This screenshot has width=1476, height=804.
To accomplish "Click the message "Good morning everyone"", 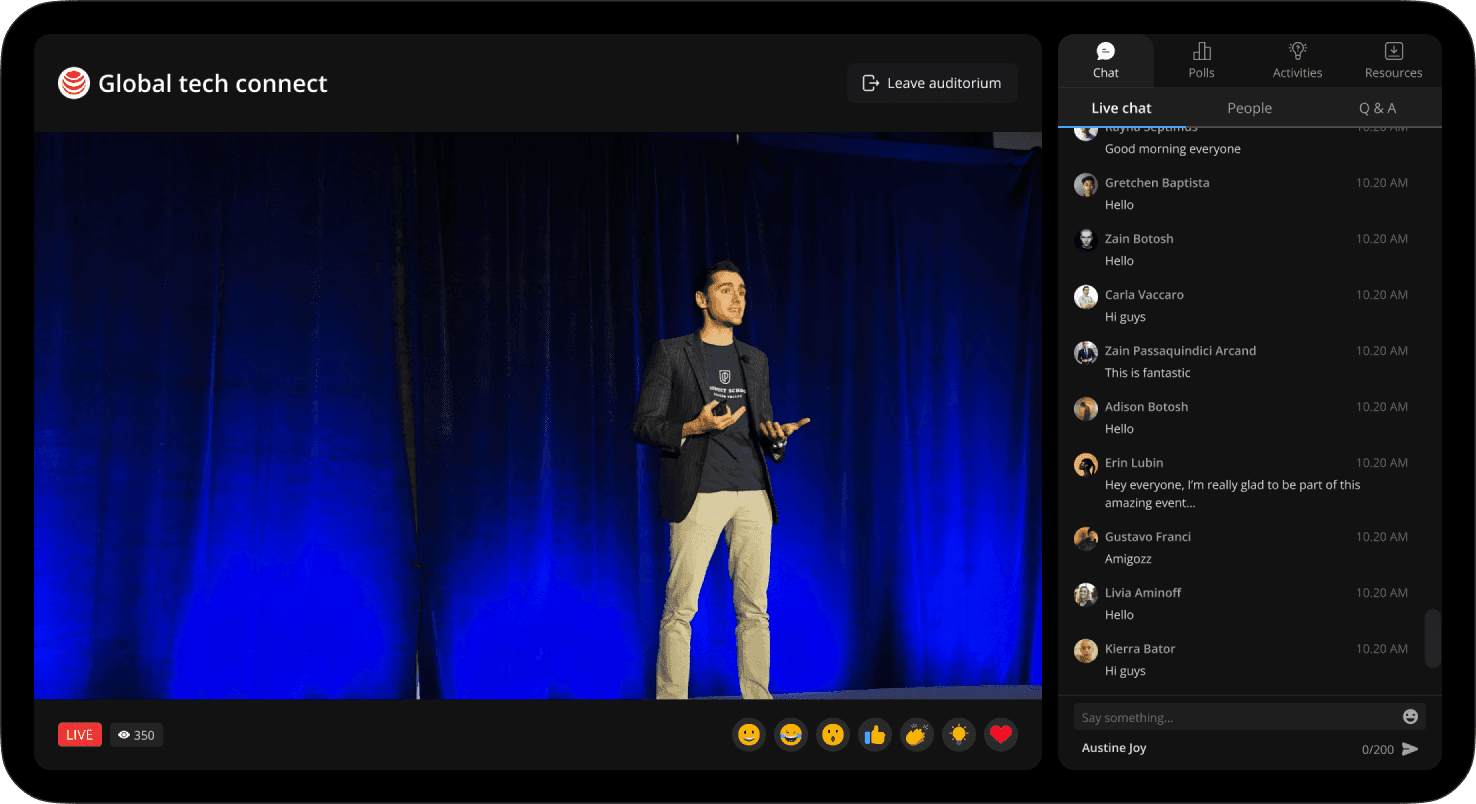I will click(x=1173, y=149).
